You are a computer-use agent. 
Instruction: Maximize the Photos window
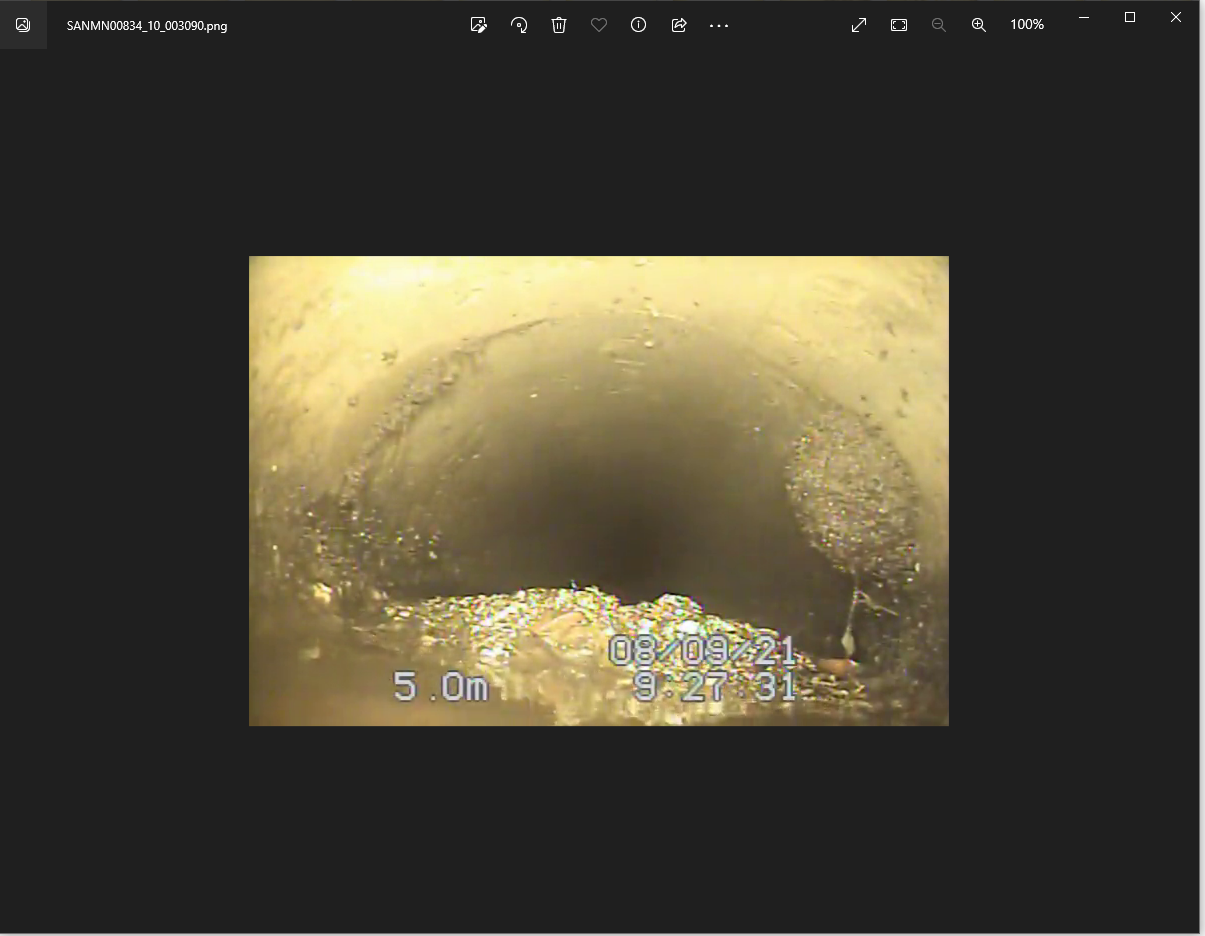(1130, 17)
